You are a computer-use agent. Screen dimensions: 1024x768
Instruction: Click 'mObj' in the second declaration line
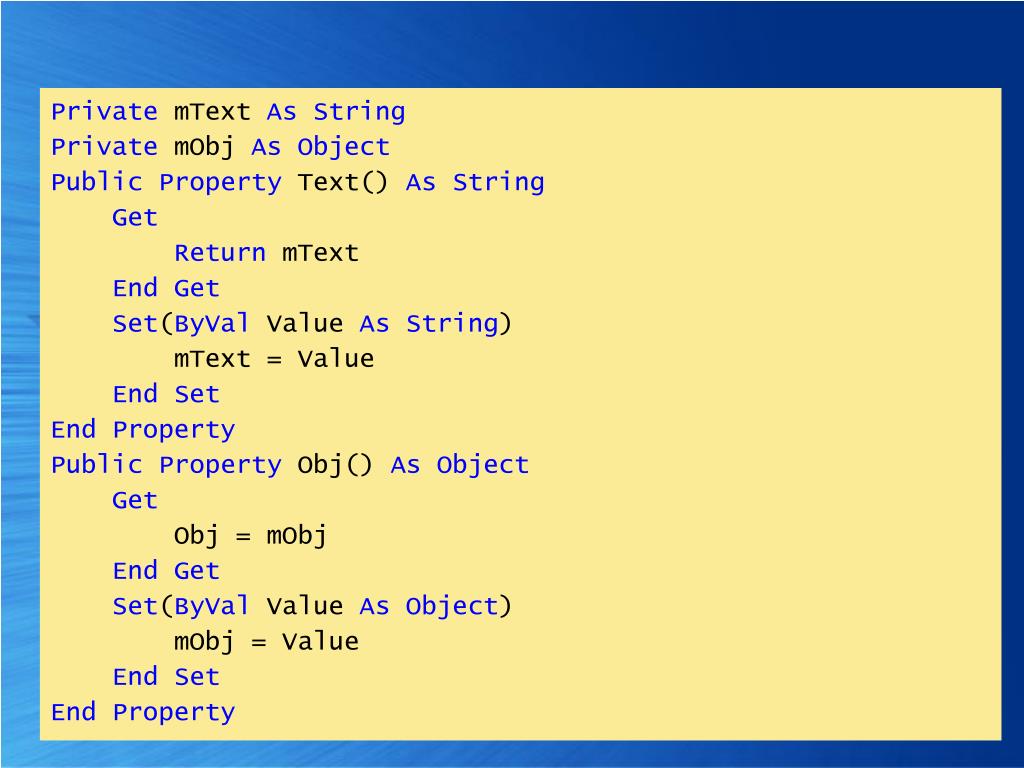tap(204, 147)
